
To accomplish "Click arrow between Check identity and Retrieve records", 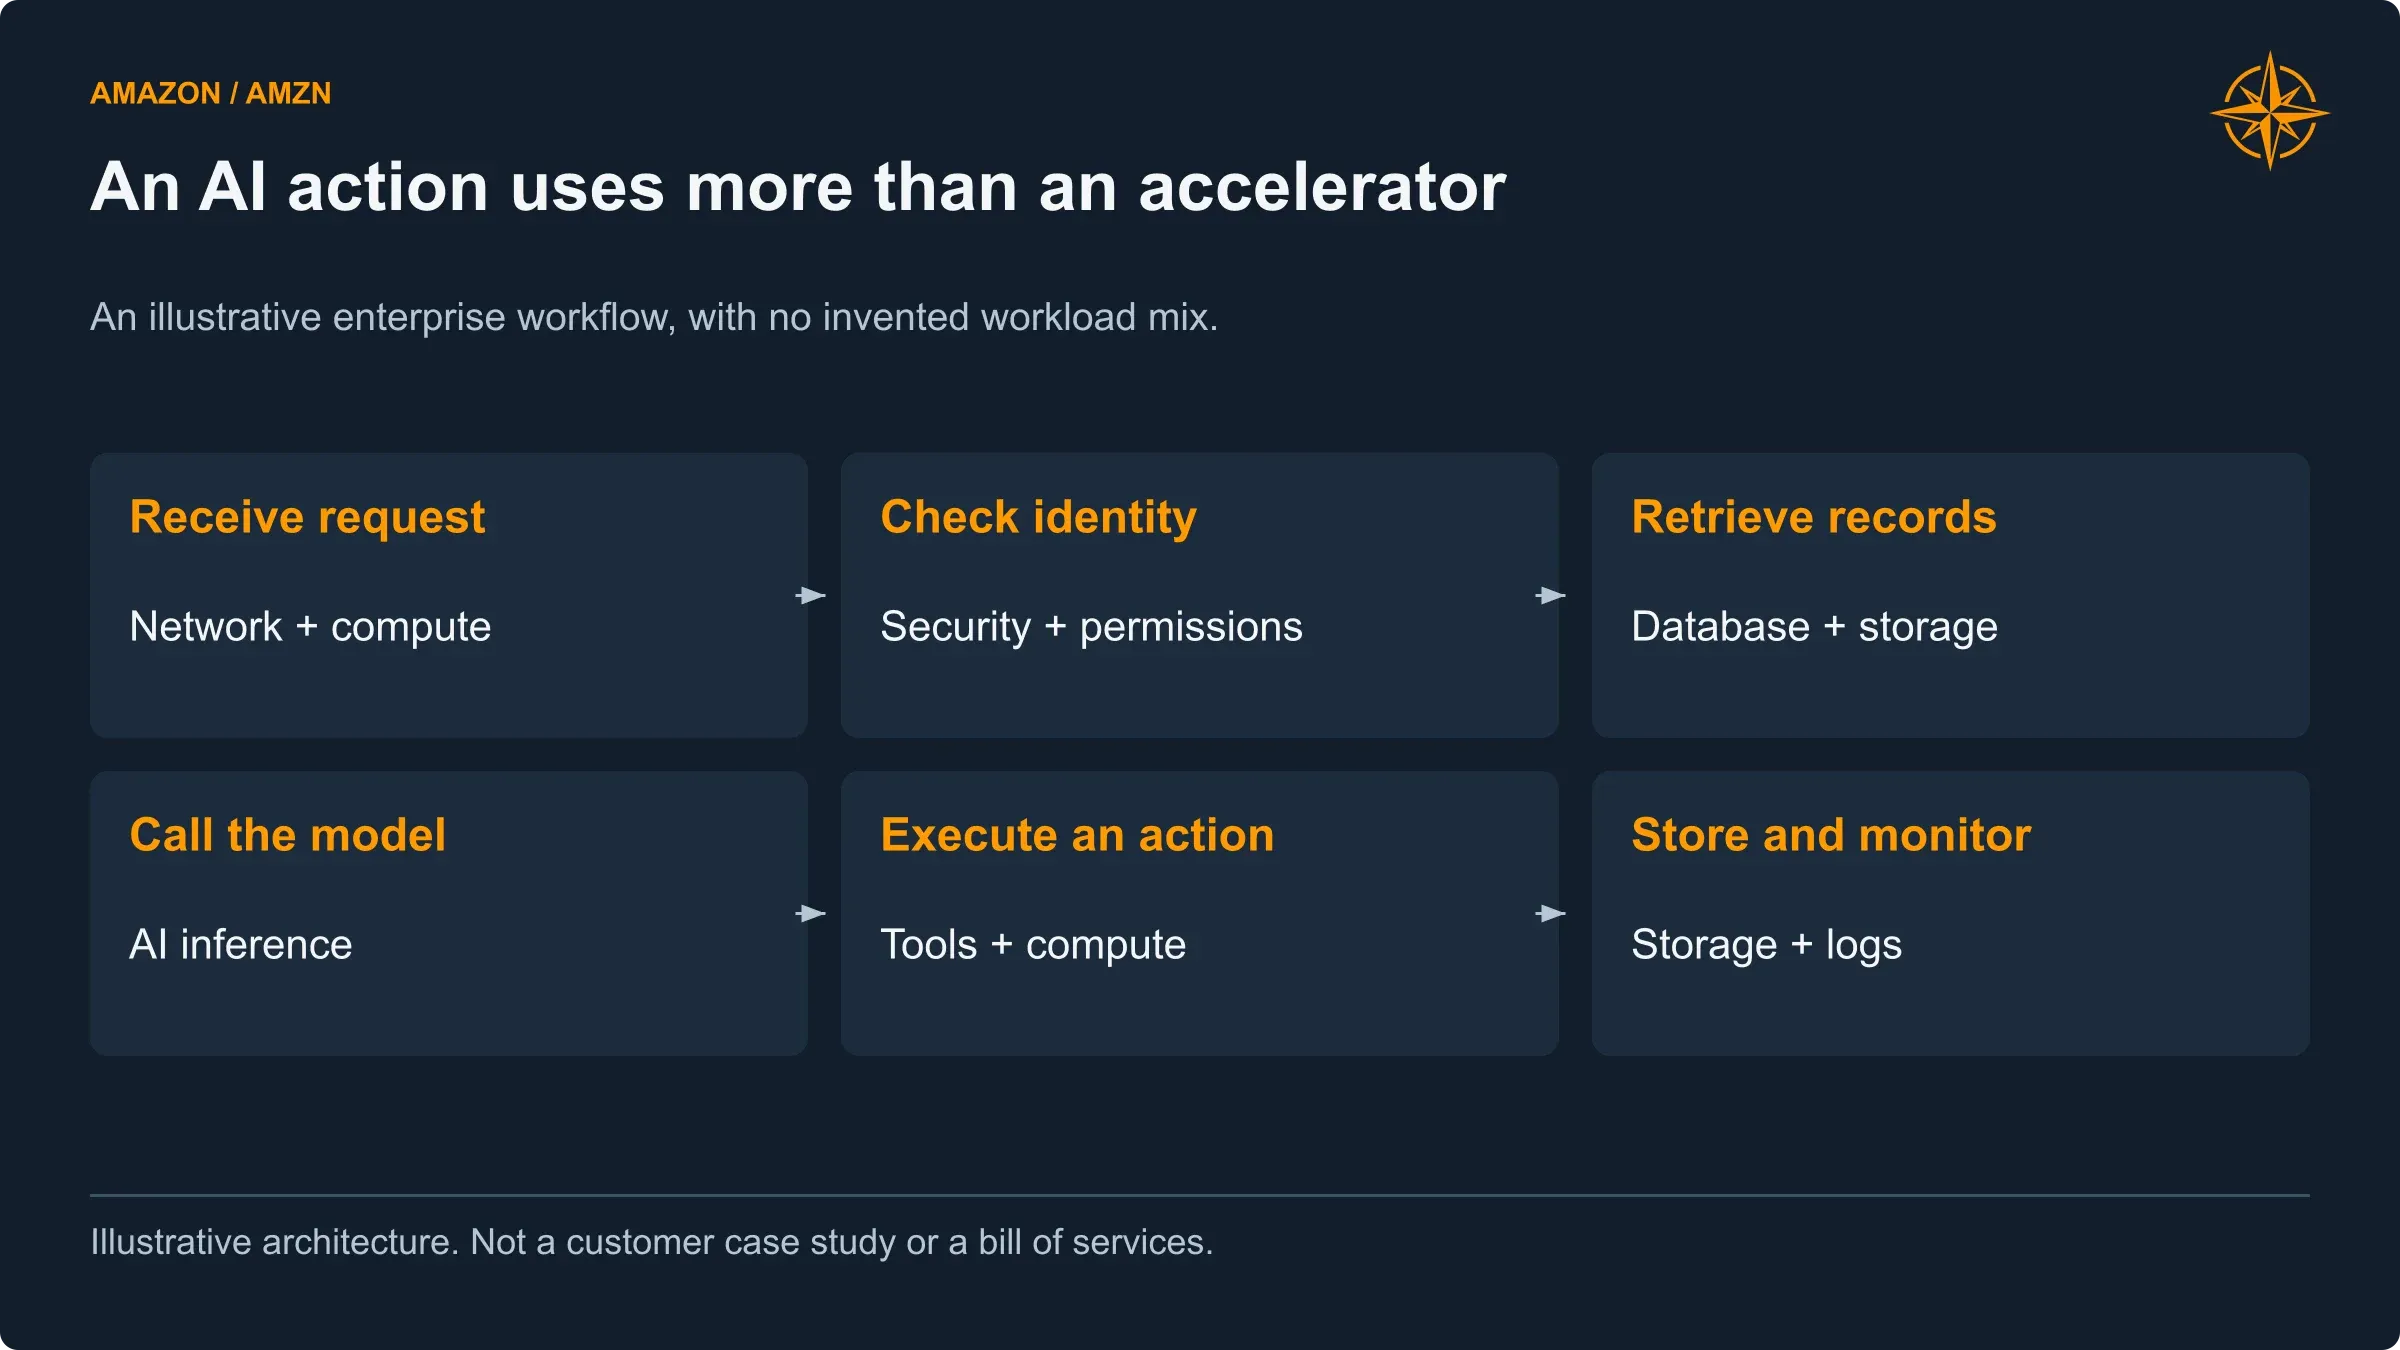I will tap(1551, 596).
